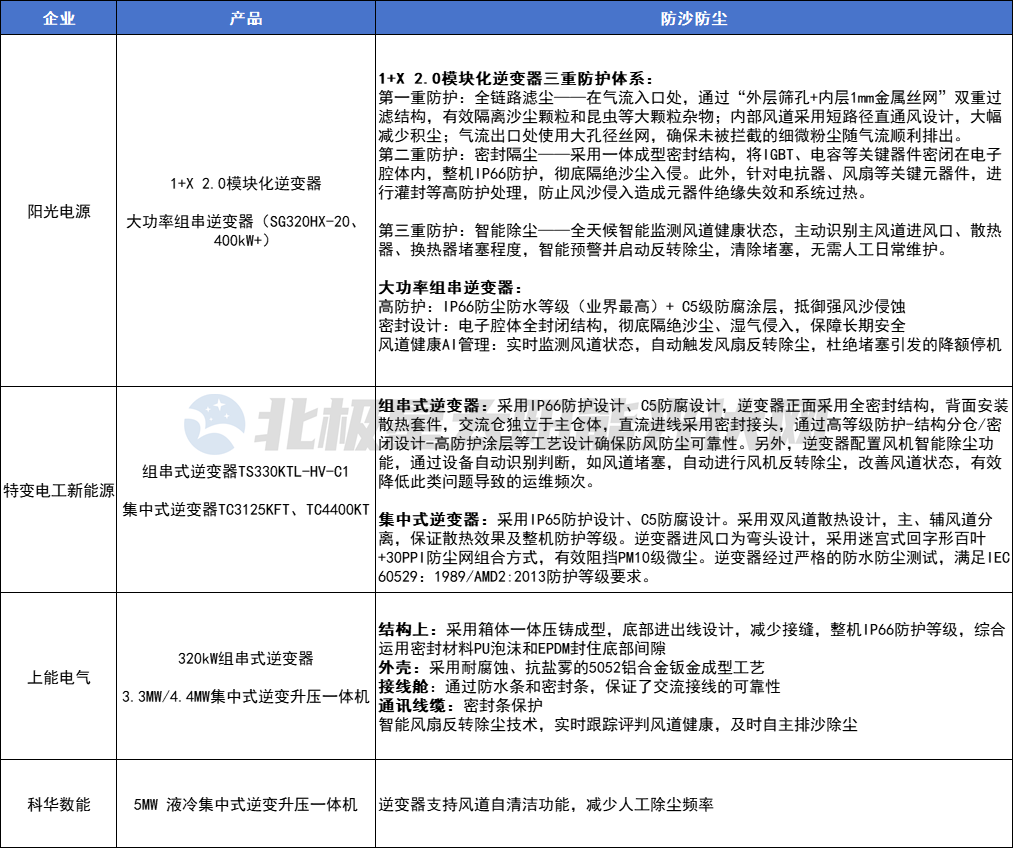Click the bold 结构上： label
The width and height of the screenshot is (1013, 848).
(410, 629)
